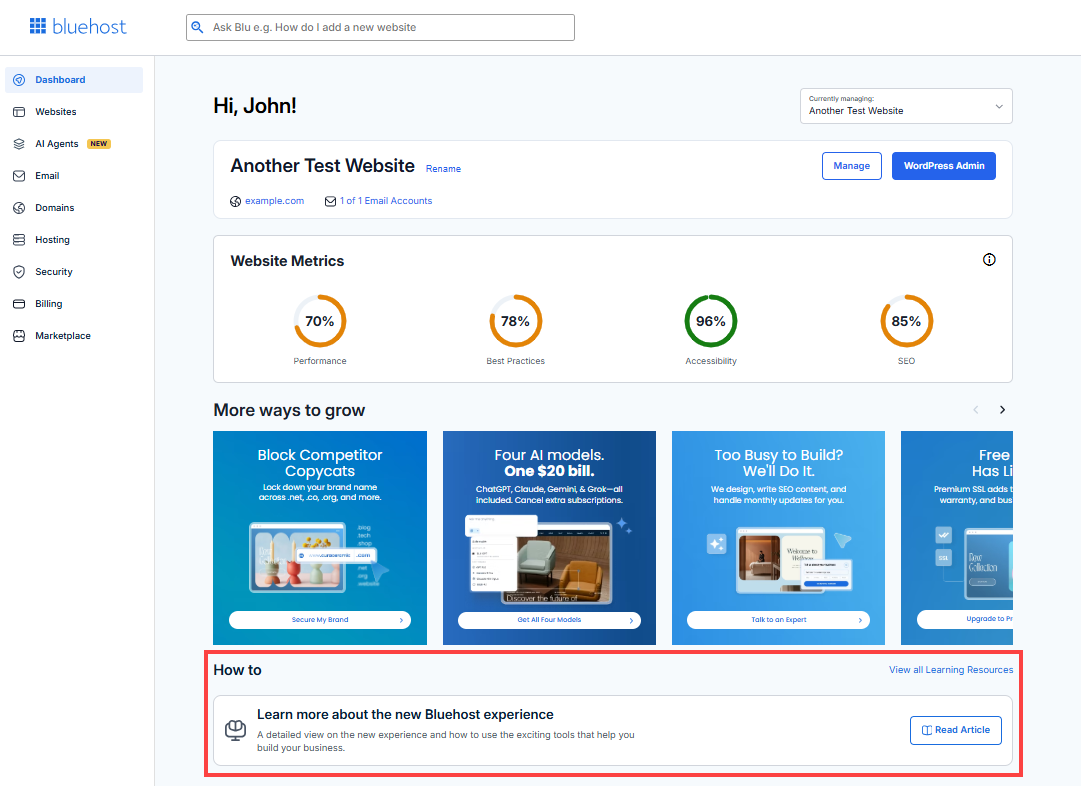Click the globe icon beside example.com
Image resolution: width=1081 pixels, height=786 pixels.
(x=236, y=201)
